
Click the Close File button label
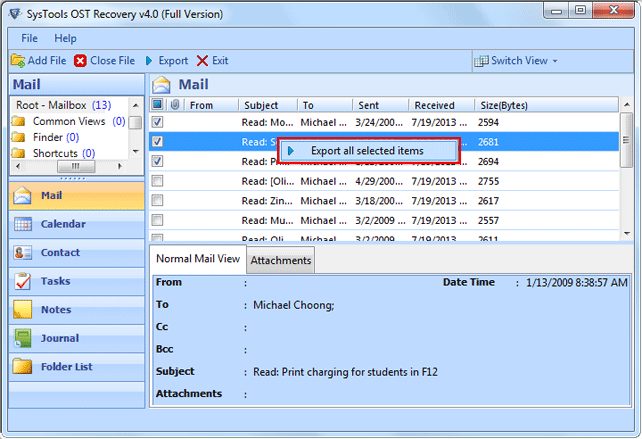[x=112, y=61]
